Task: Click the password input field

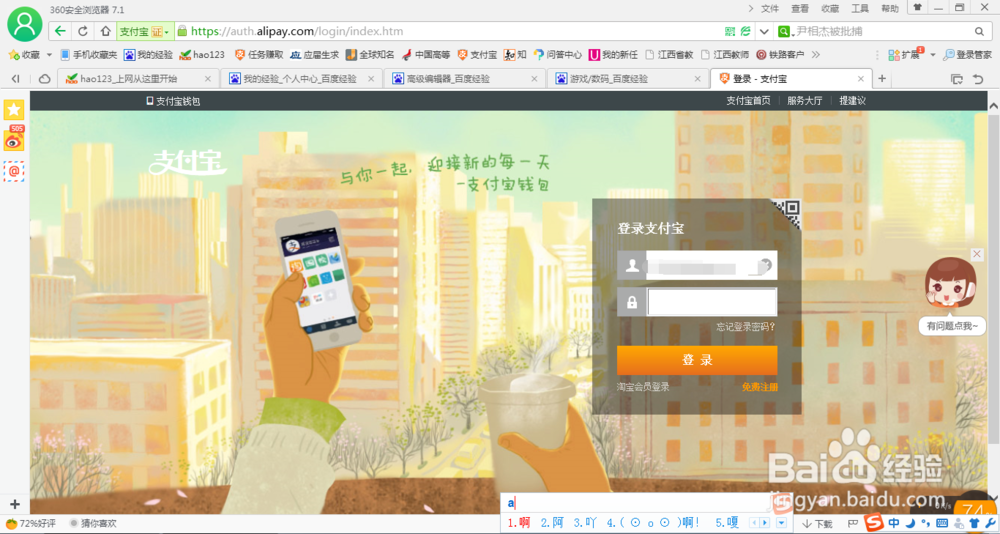Action: tap(712, 302)
